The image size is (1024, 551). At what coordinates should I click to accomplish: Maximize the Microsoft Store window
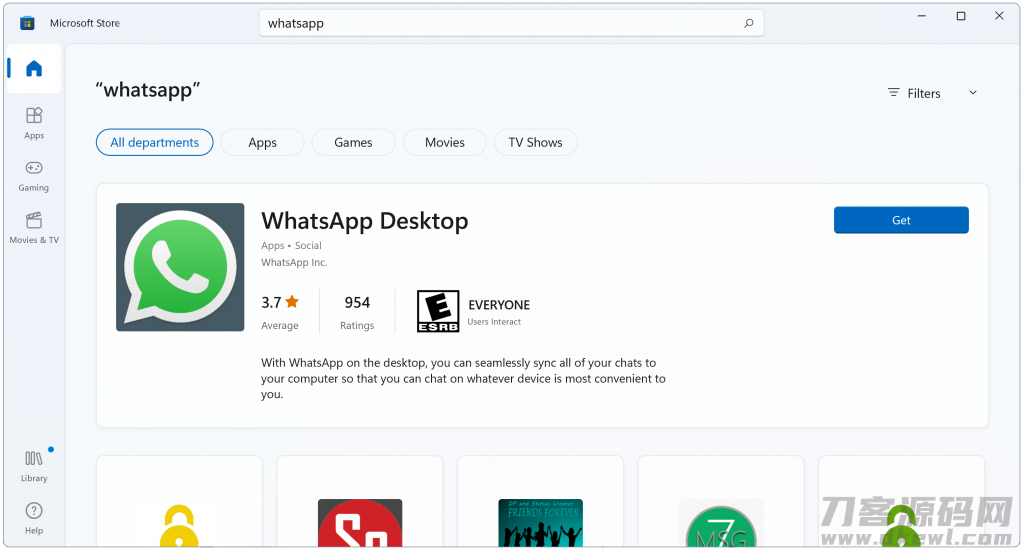pyautogui.click(x=961, y=16)
